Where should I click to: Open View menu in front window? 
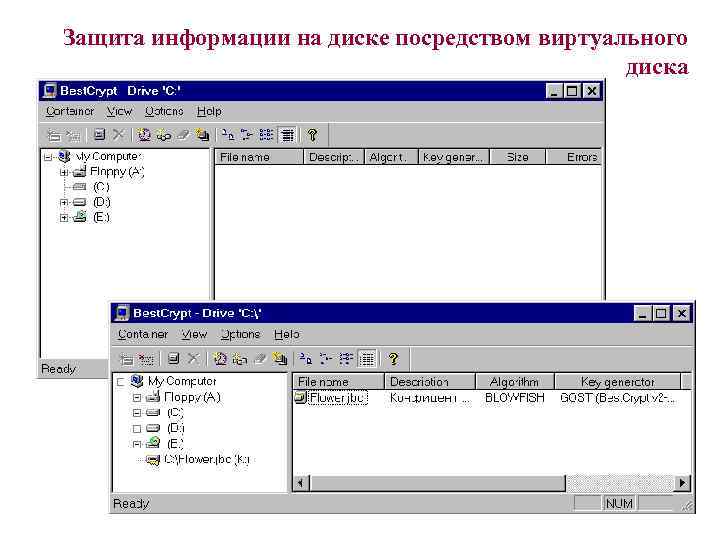[194, 334]
